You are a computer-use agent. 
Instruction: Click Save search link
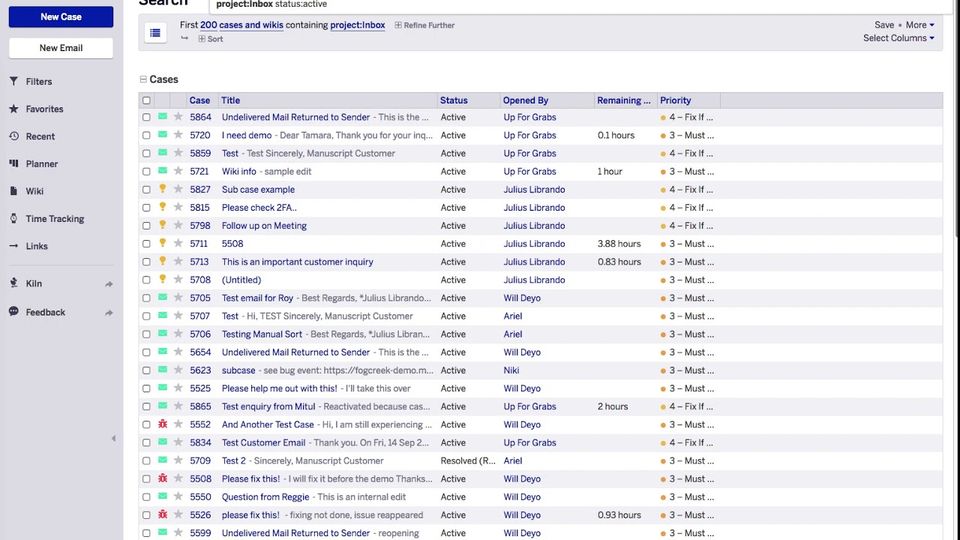pyautogui.click(x=884, y=25)
